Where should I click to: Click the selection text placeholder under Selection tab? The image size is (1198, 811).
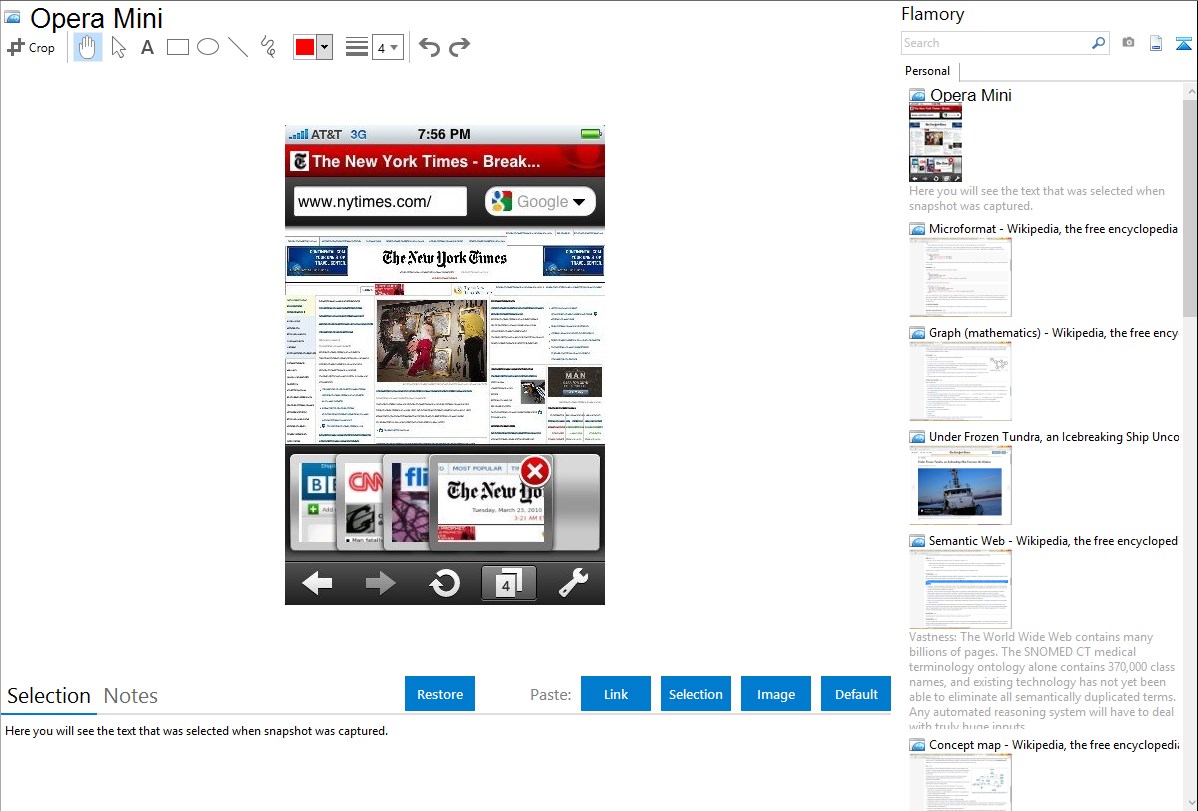[x=196, y=731]
